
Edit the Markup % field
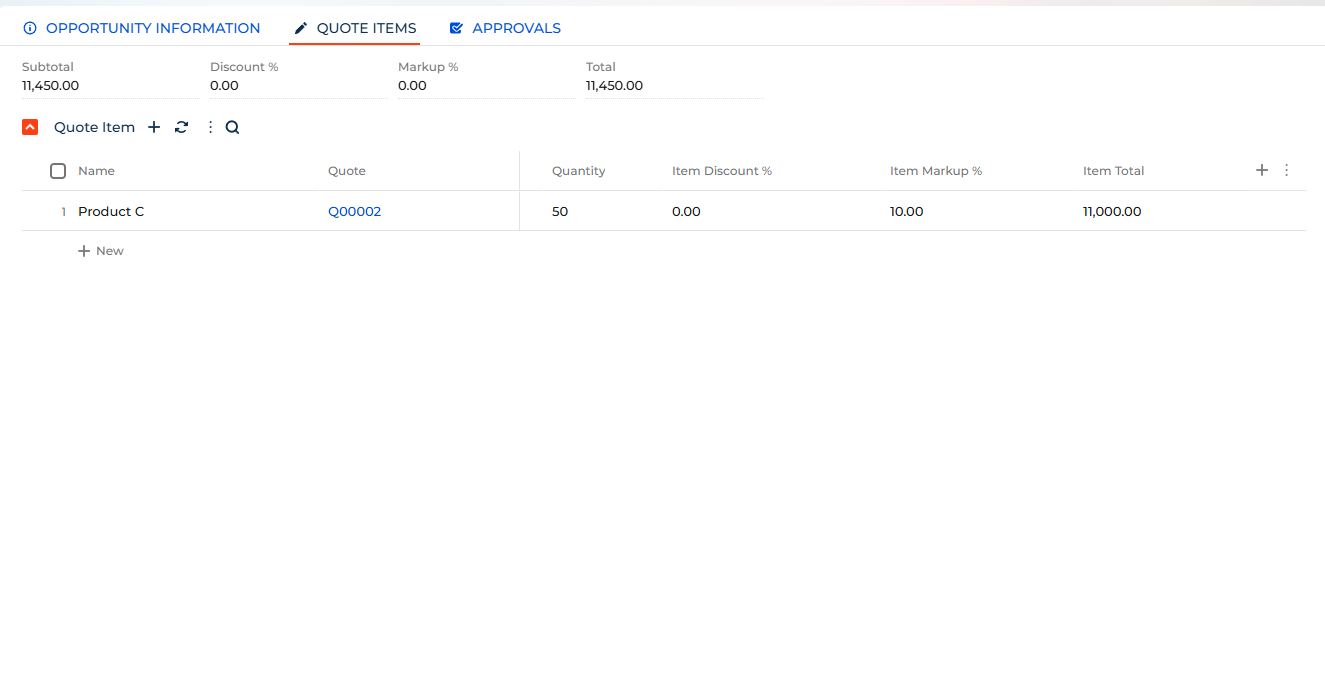click(x=486, y=86)
